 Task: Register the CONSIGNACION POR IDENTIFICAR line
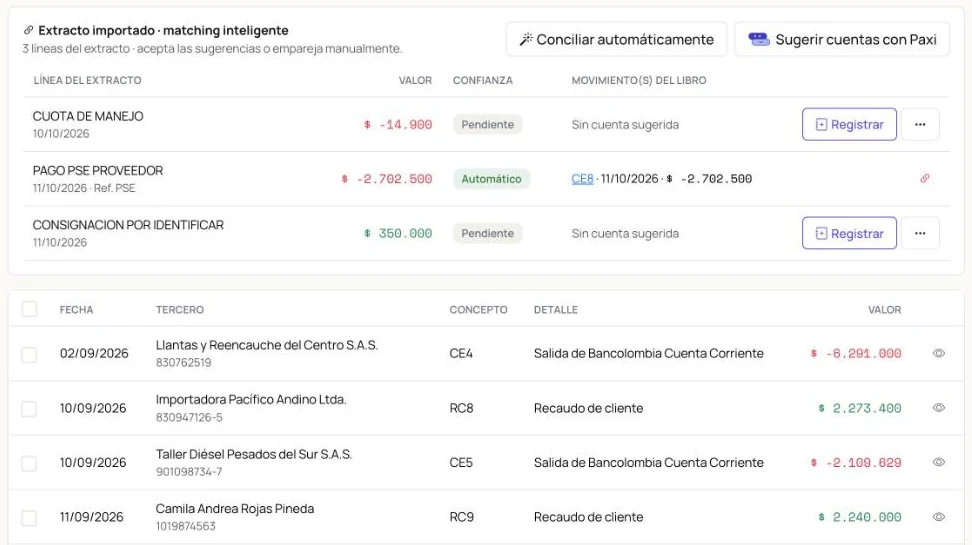tap(849, 233)
